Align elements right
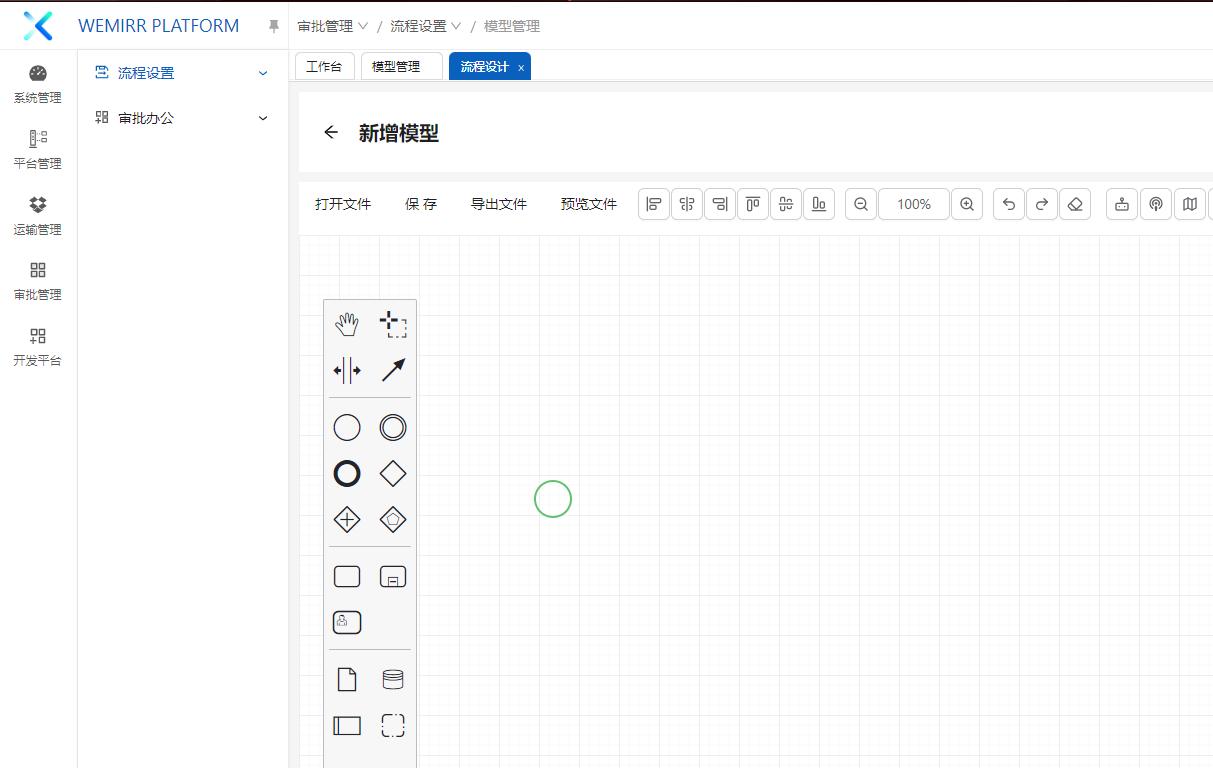The height and width of the screenshot is (768, 1213). click(720, 204)
